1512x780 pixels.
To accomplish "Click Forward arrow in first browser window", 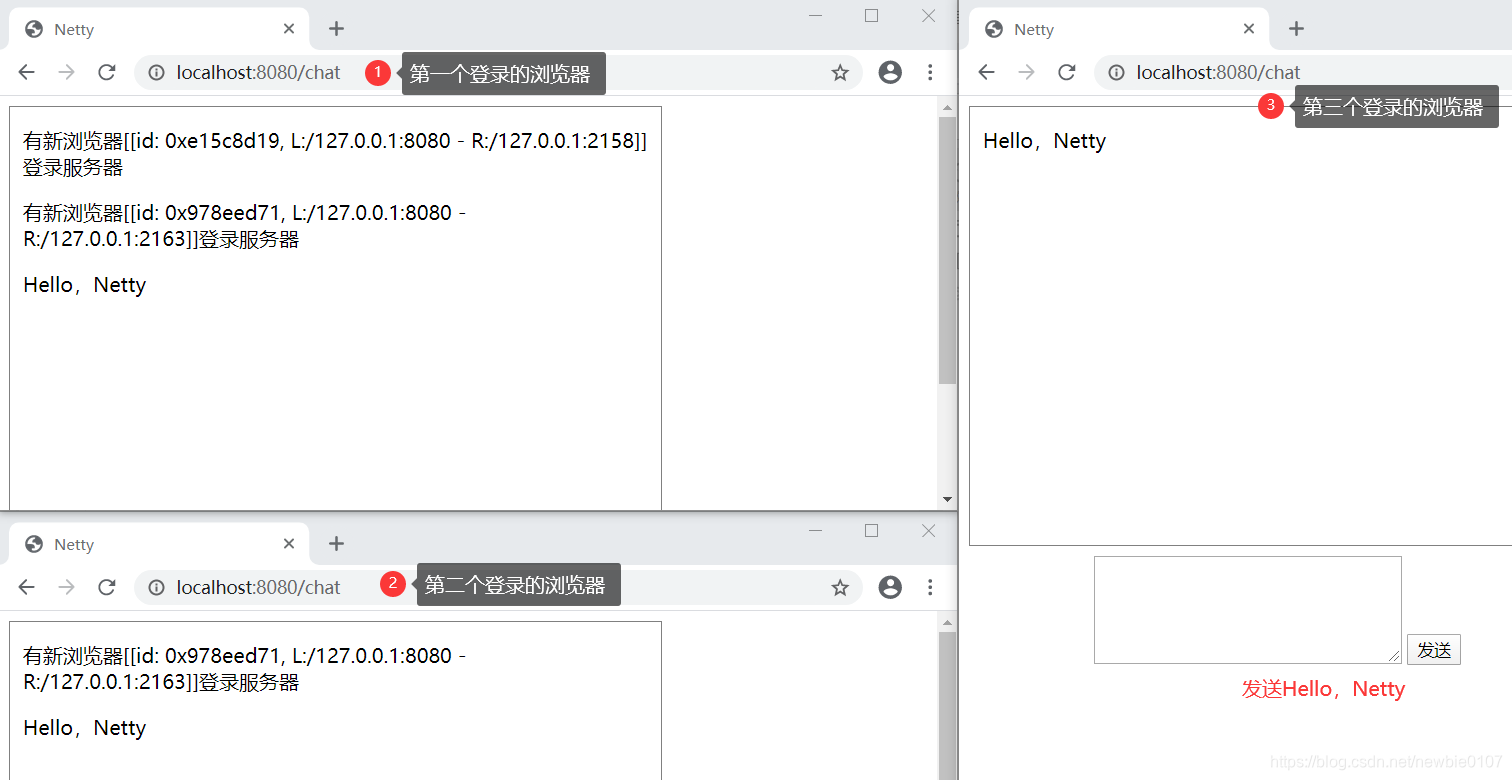I will pos(67,72).
